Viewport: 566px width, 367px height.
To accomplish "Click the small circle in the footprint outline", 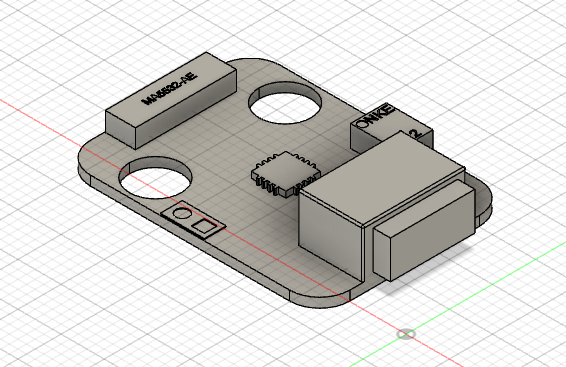I will pyautogui.click(x=182, y=213).
